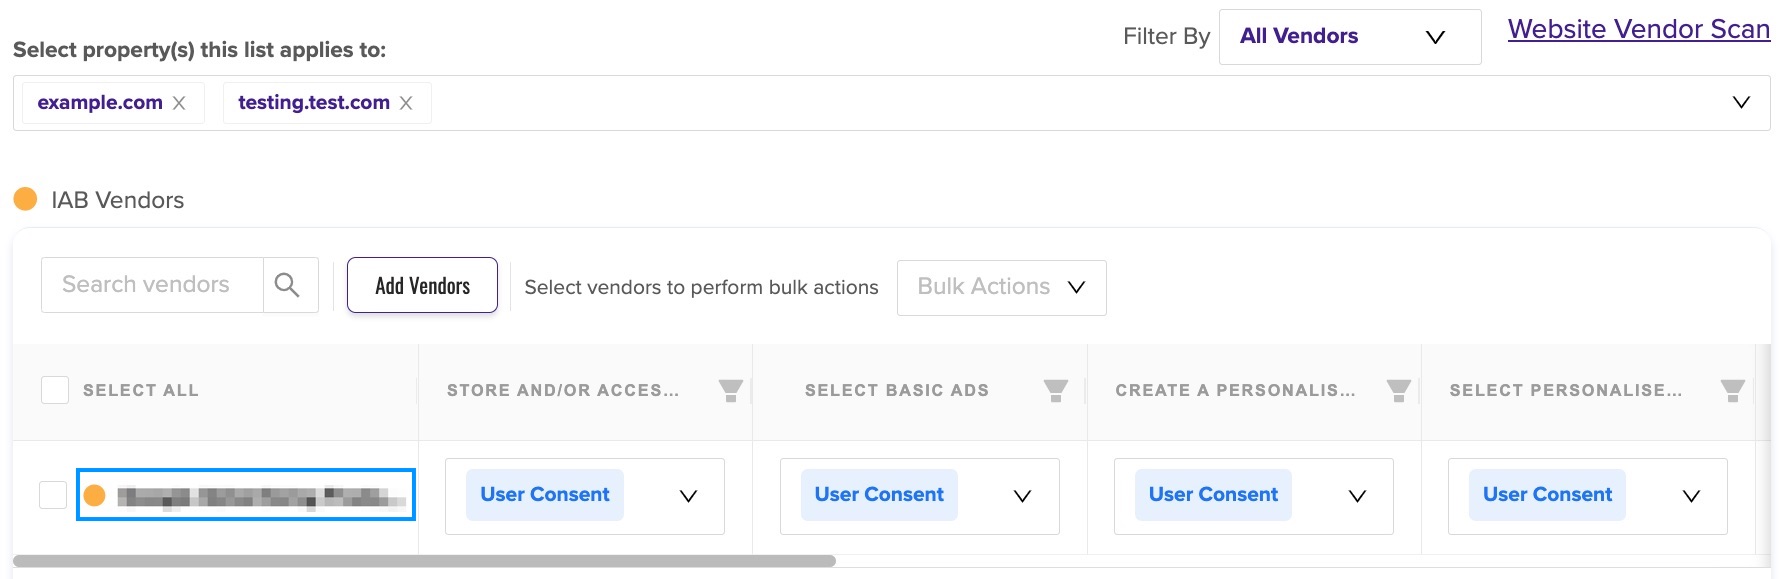Remove testing.test.com property tag
This screenshot has width=1786, height=579.
coord(406,103)
